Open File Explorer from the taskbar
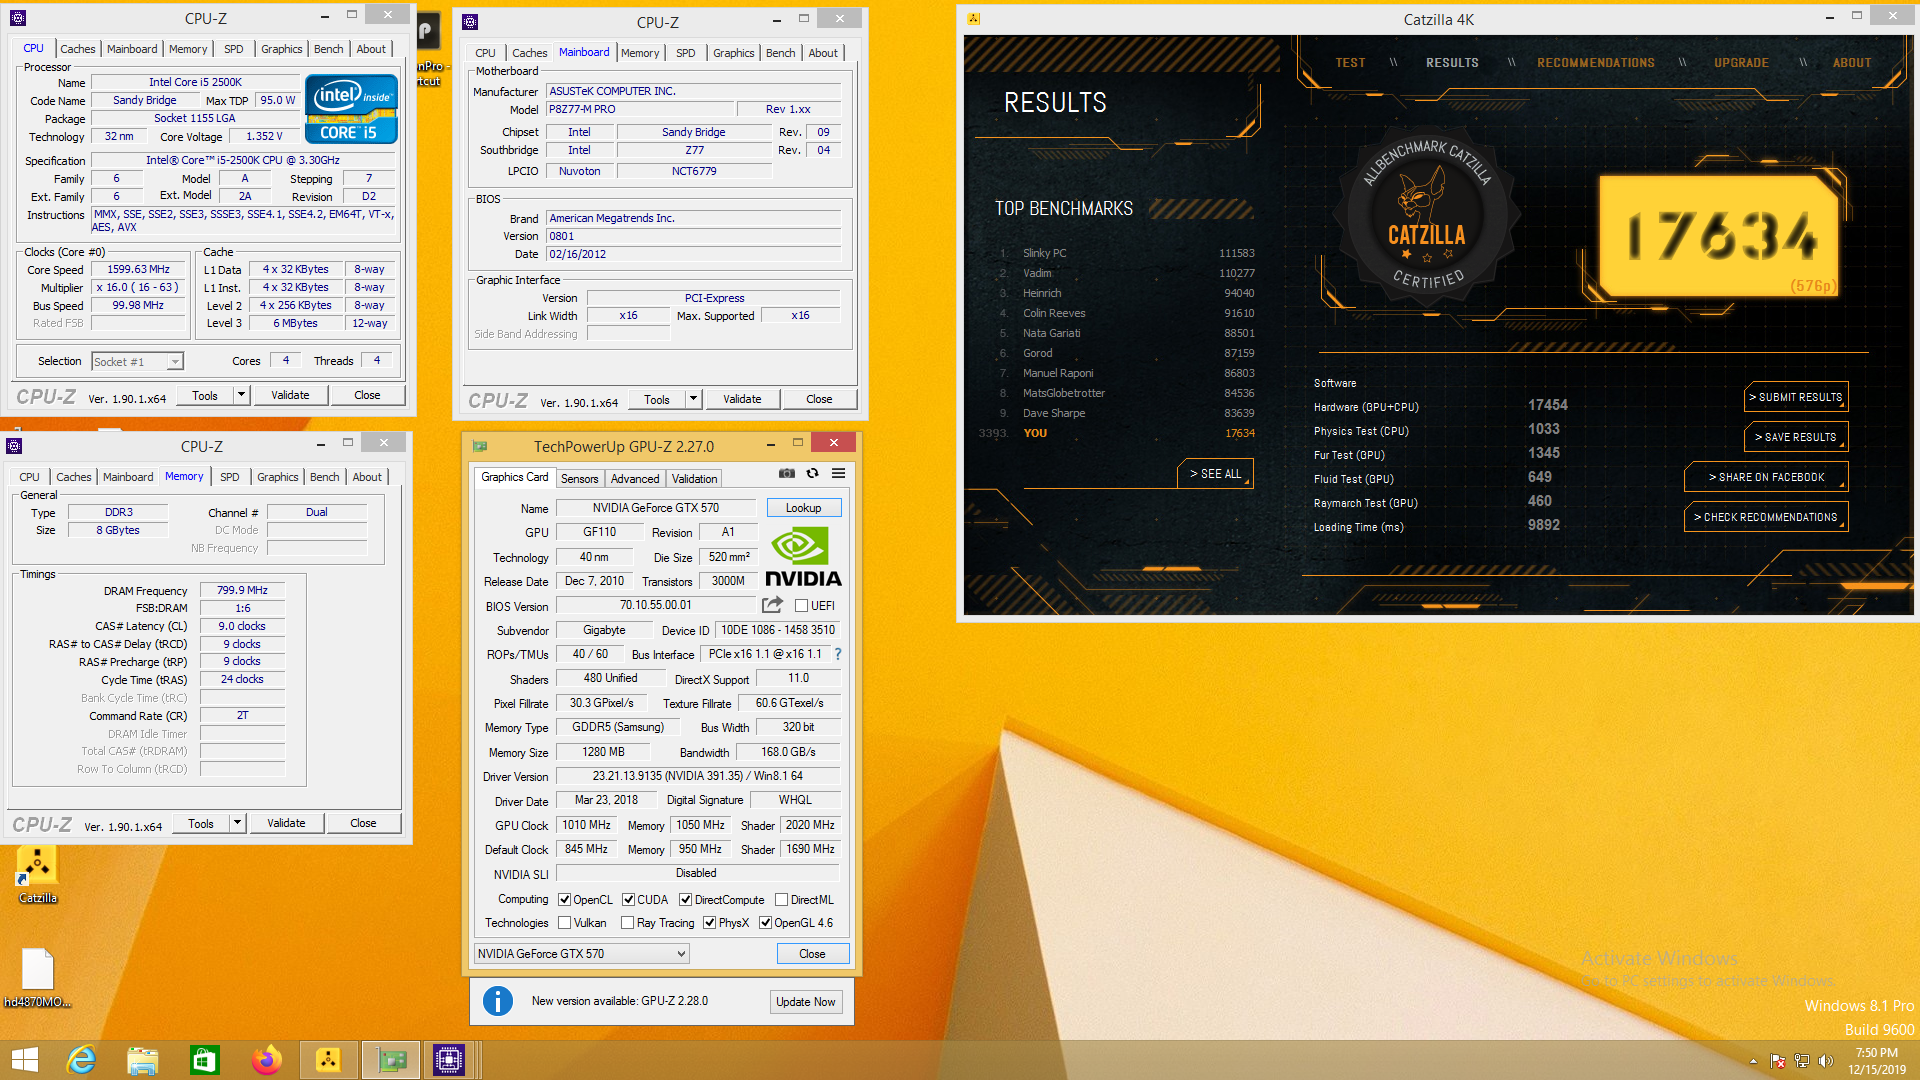 pos(142,1060)
